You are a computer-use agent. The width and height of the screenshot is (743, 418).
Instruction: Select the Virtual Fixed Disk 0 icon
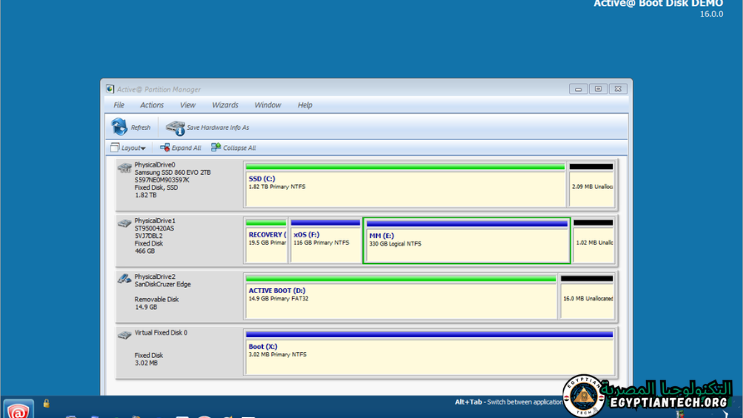coord(124,335)
